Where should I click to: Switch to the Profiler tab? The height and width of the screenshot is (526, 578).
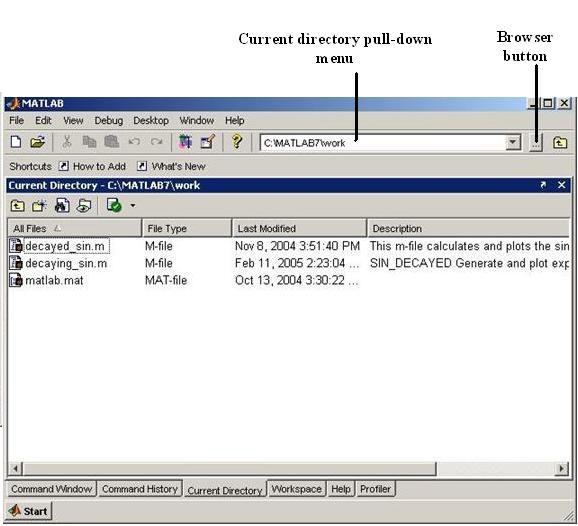tap(375, 489)
